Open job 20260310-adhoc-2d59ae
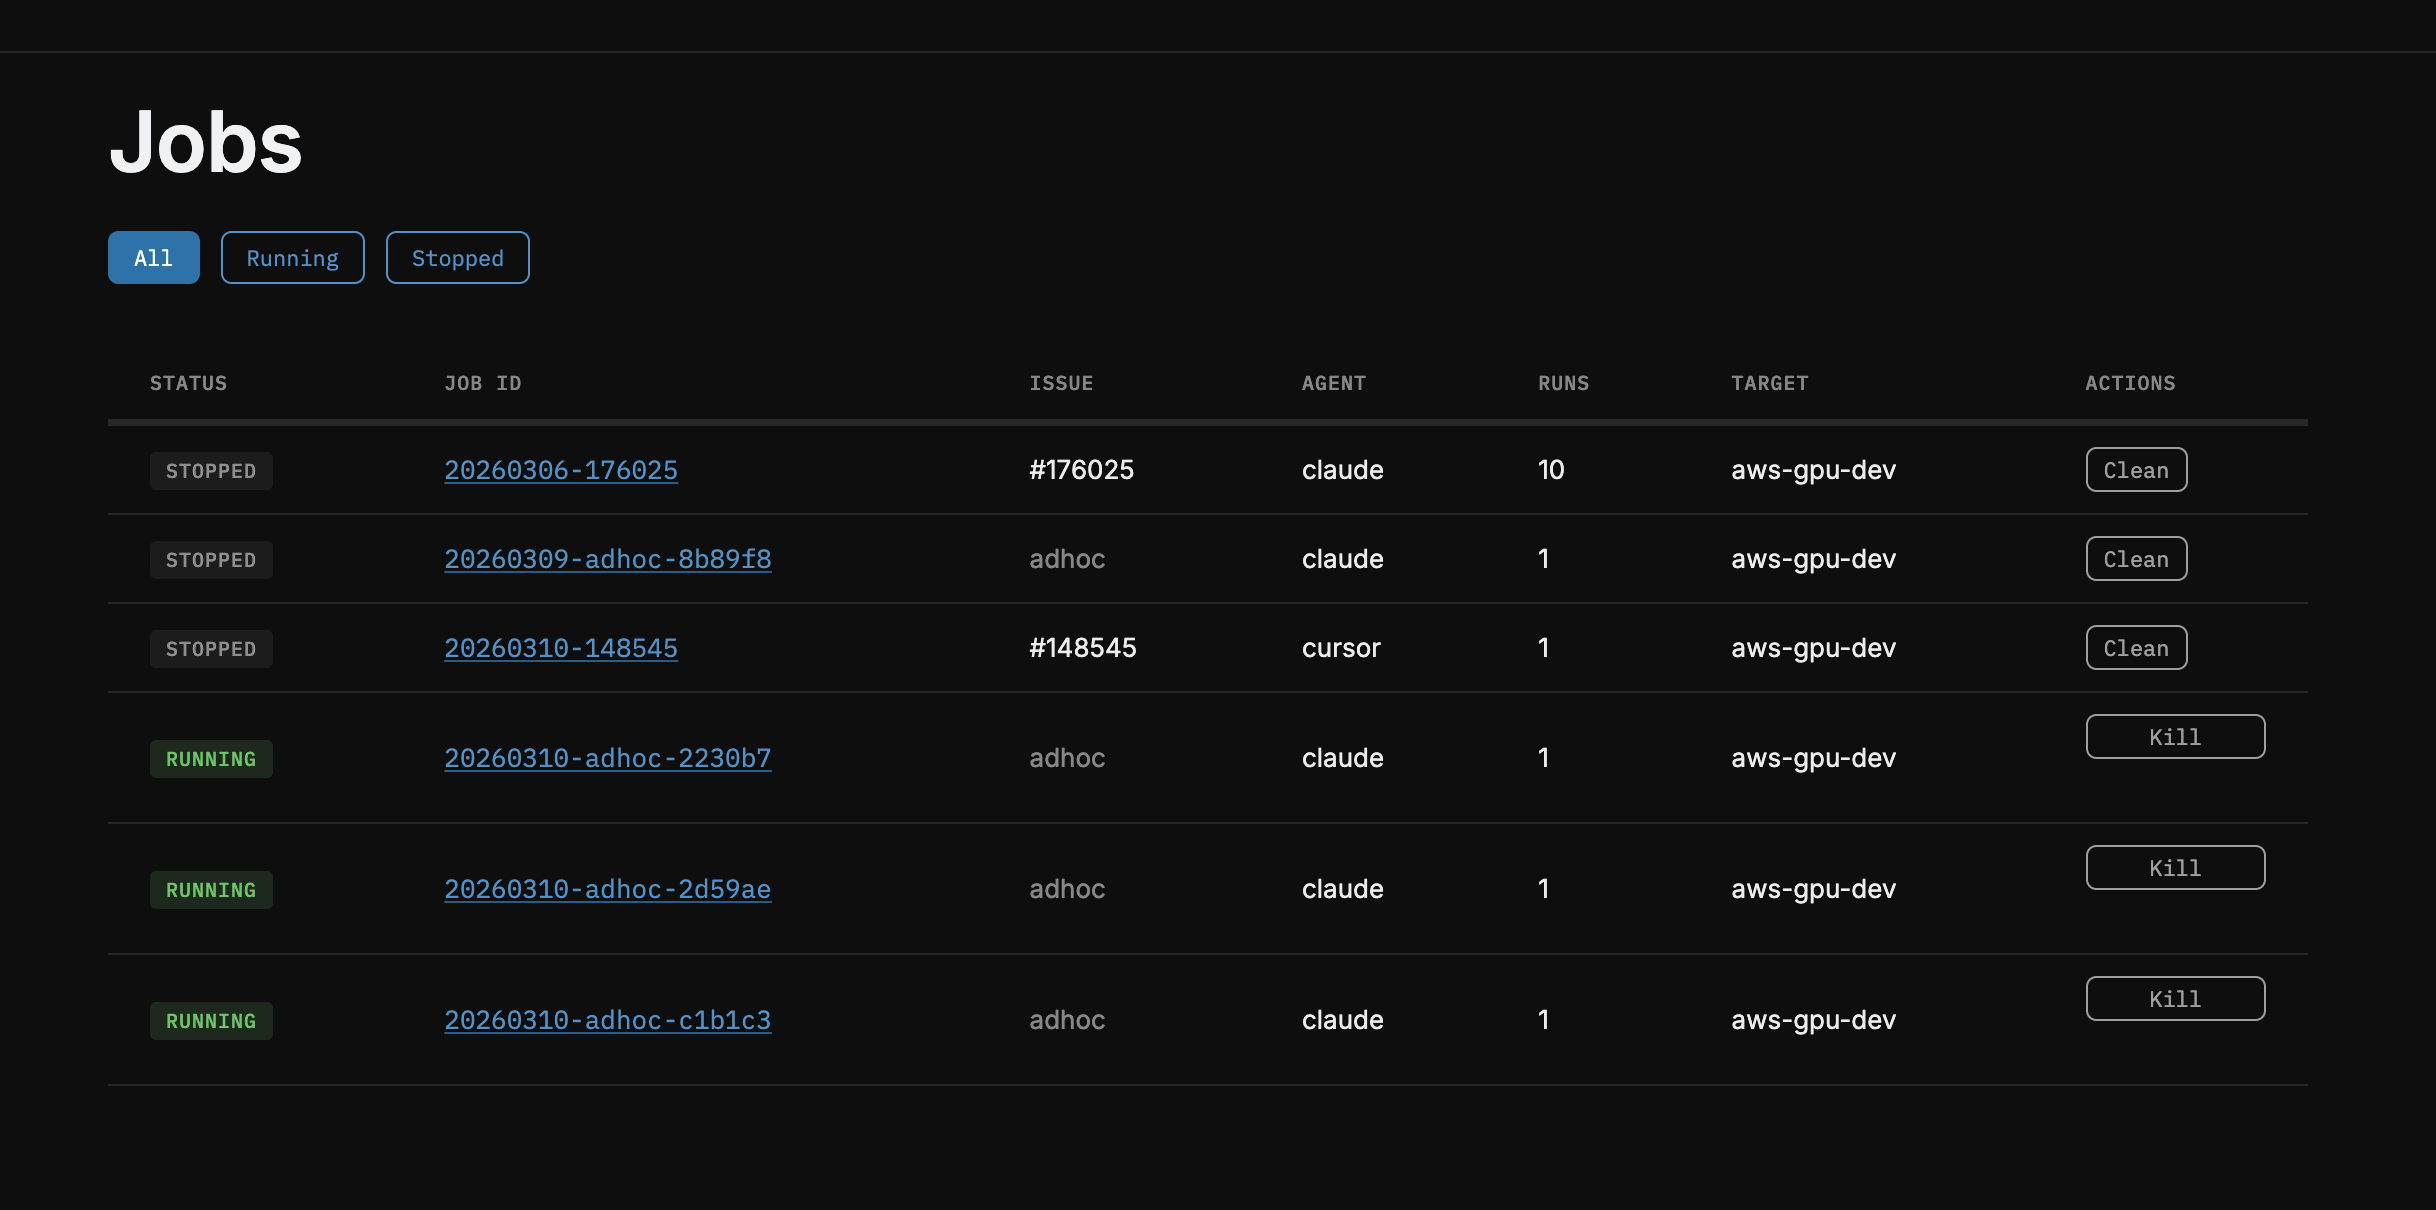The image size is (2436, 1210). click(607, 889)
